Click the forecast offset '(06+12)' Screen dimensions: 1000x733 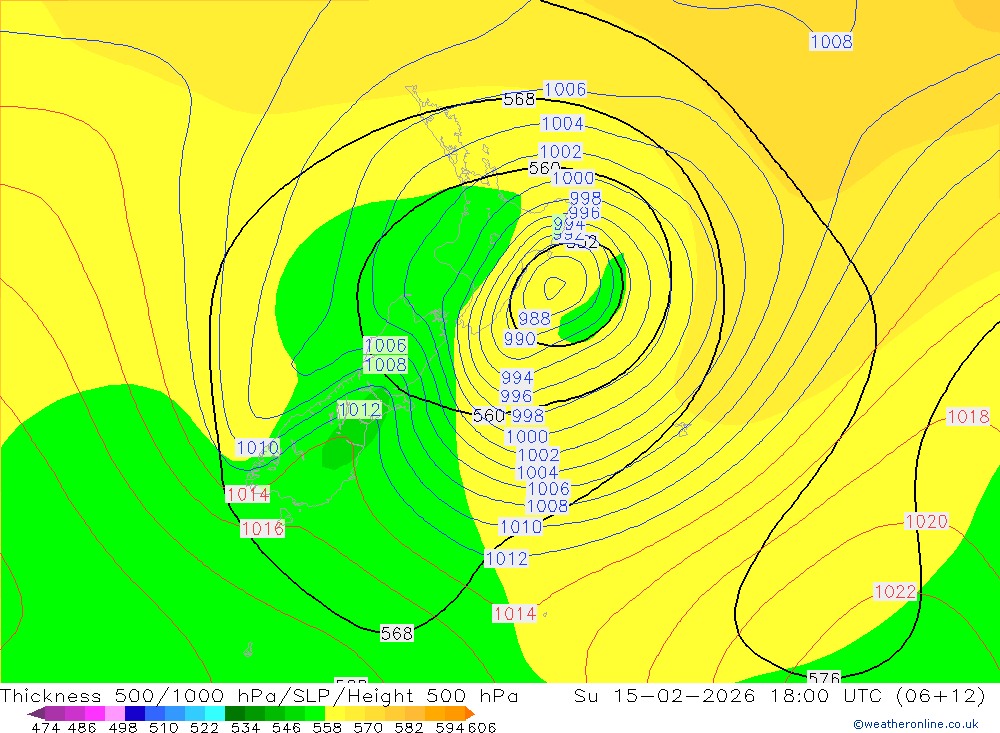coord(941,695)
